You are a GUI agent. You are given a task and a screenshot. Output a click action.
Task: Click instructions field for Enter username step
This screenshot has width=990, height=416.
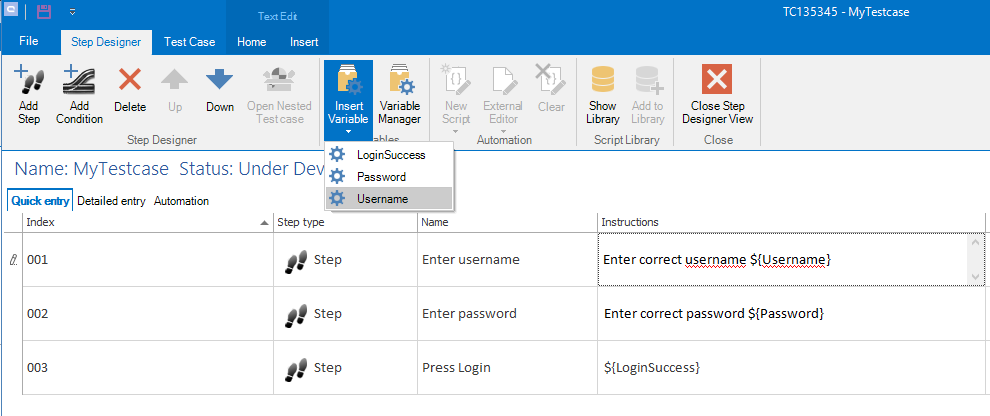pos(780,260)
